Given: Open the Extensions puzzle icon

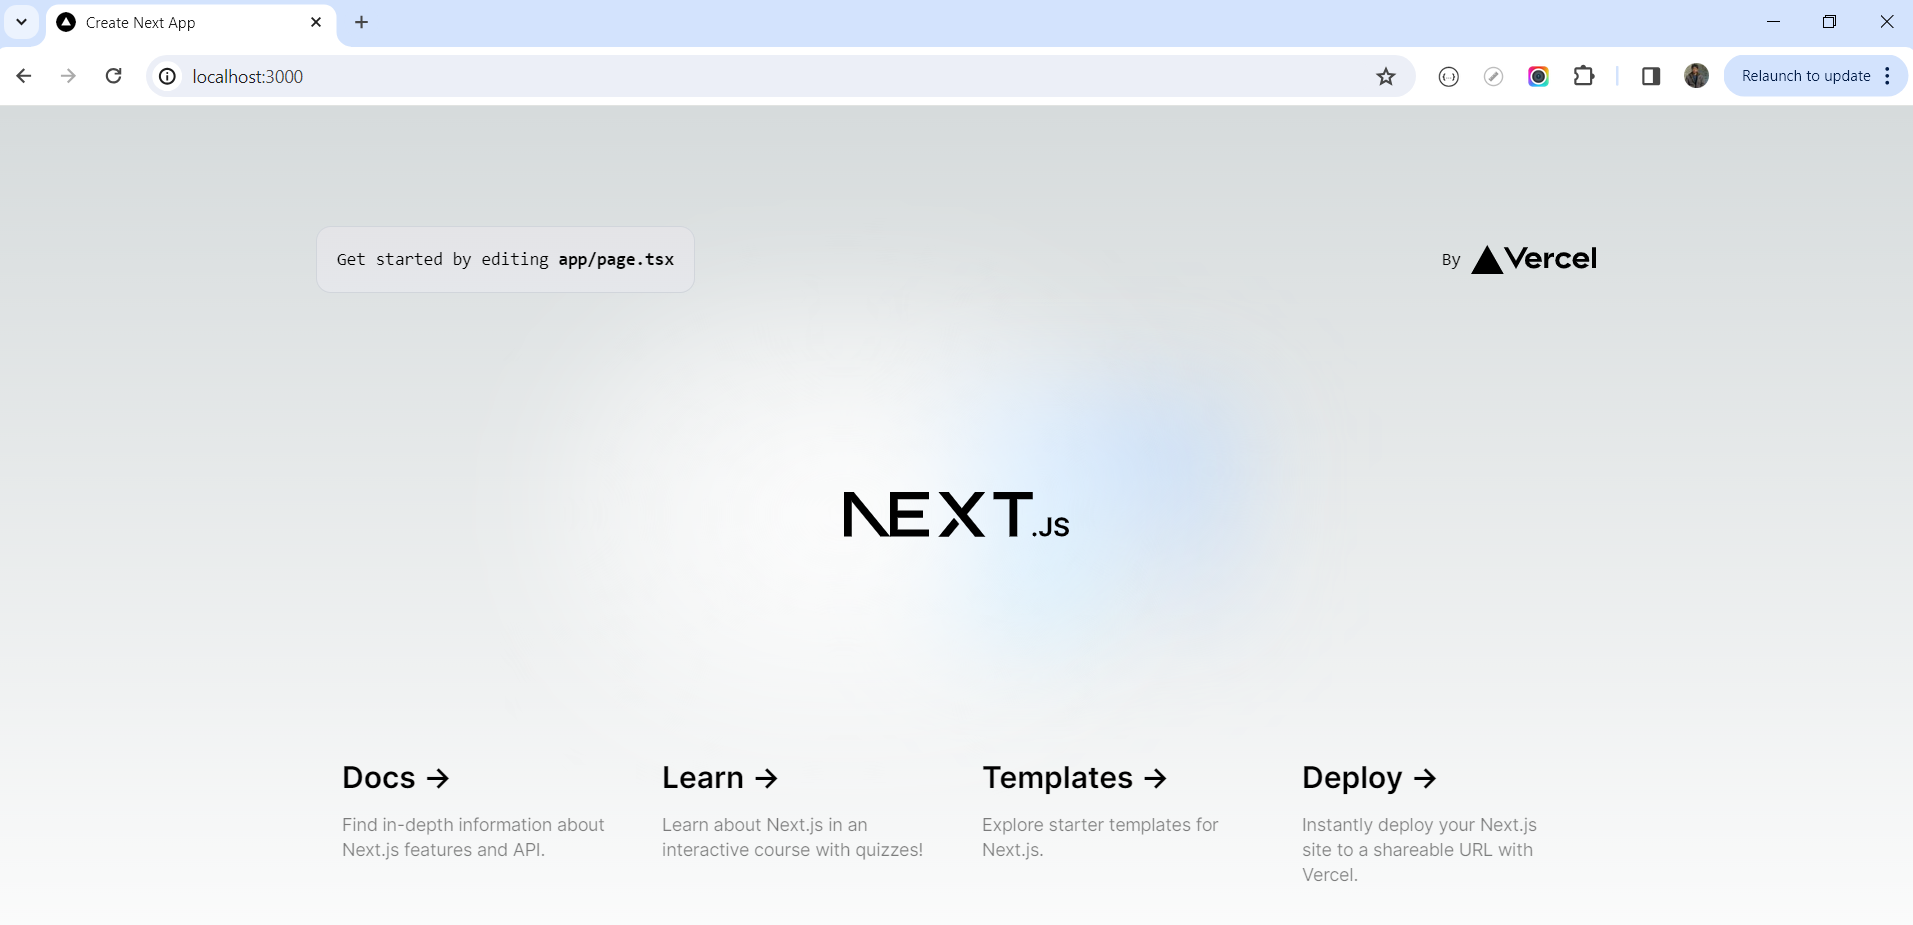Looking at the screenshot, I should pos(1584,76).
